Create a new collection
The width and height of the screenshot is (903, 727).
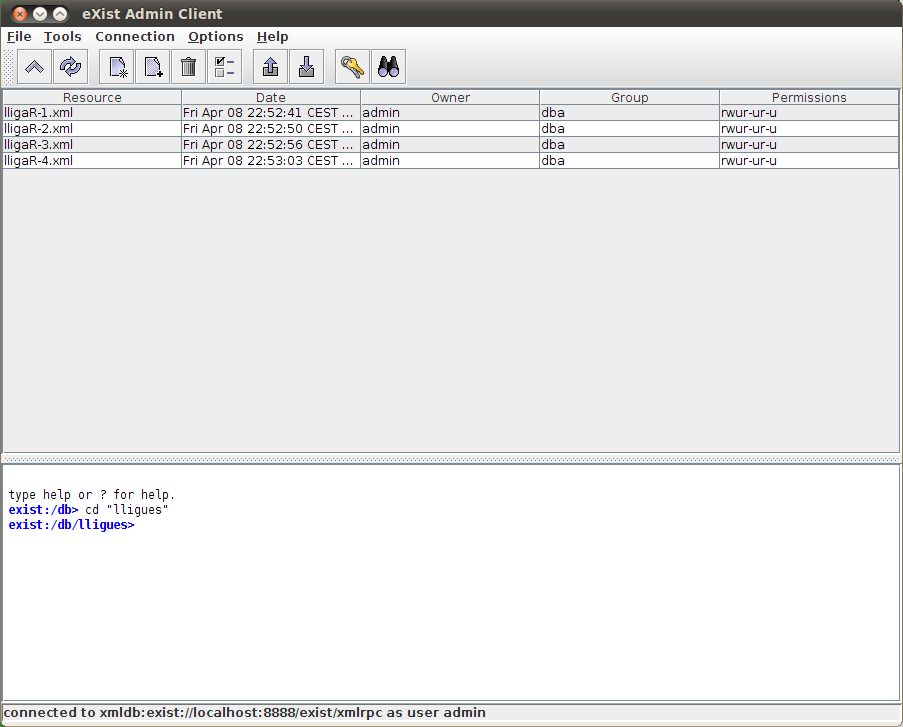click(x=118, y=67)
